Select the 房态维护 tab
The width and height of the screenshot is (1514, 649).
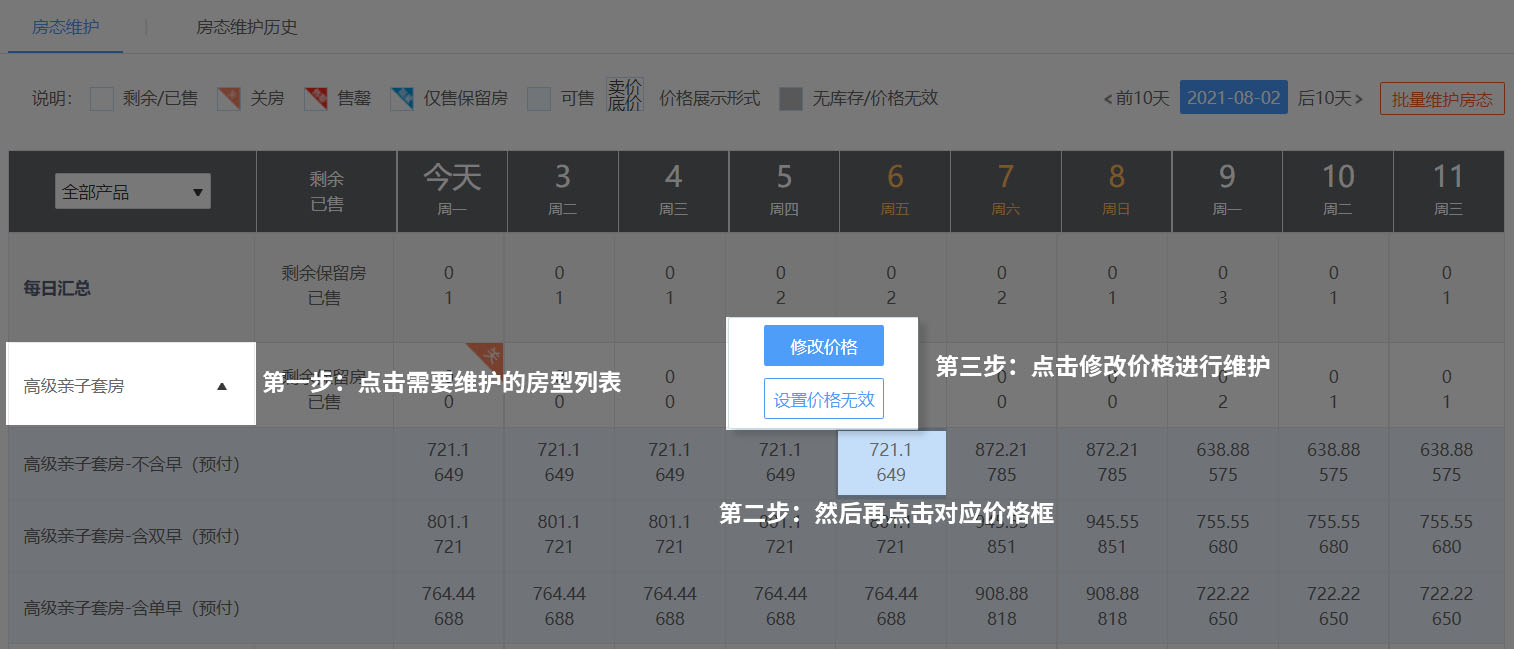click(65, 27)
